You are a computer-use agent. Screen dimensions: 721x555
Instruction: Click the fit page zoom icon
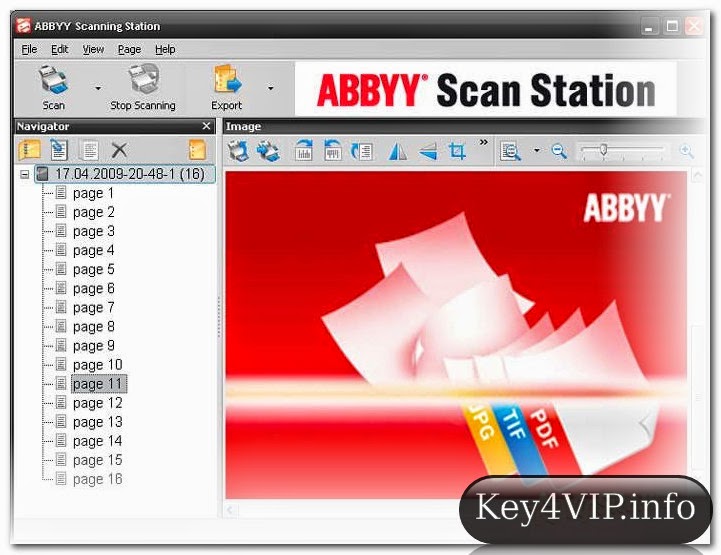[510, 151]
